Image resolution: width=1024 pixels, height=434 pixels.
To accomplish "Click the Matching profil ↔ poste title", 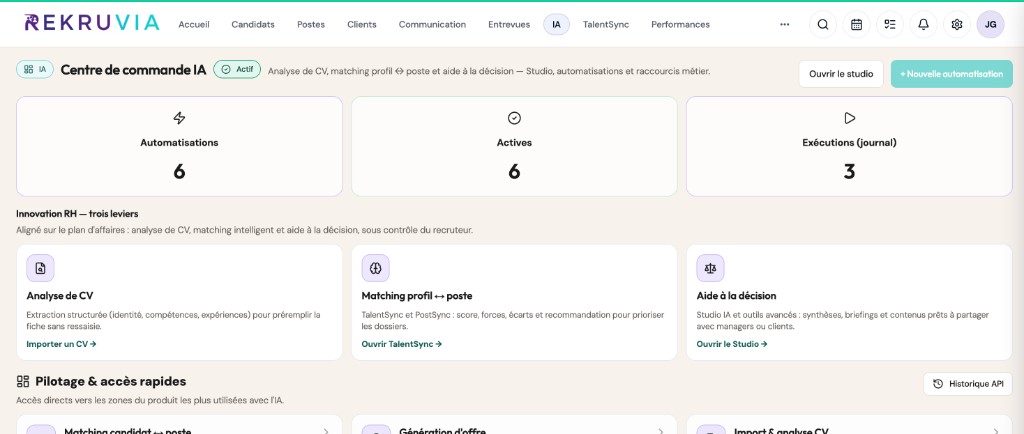I will point(417,296).
